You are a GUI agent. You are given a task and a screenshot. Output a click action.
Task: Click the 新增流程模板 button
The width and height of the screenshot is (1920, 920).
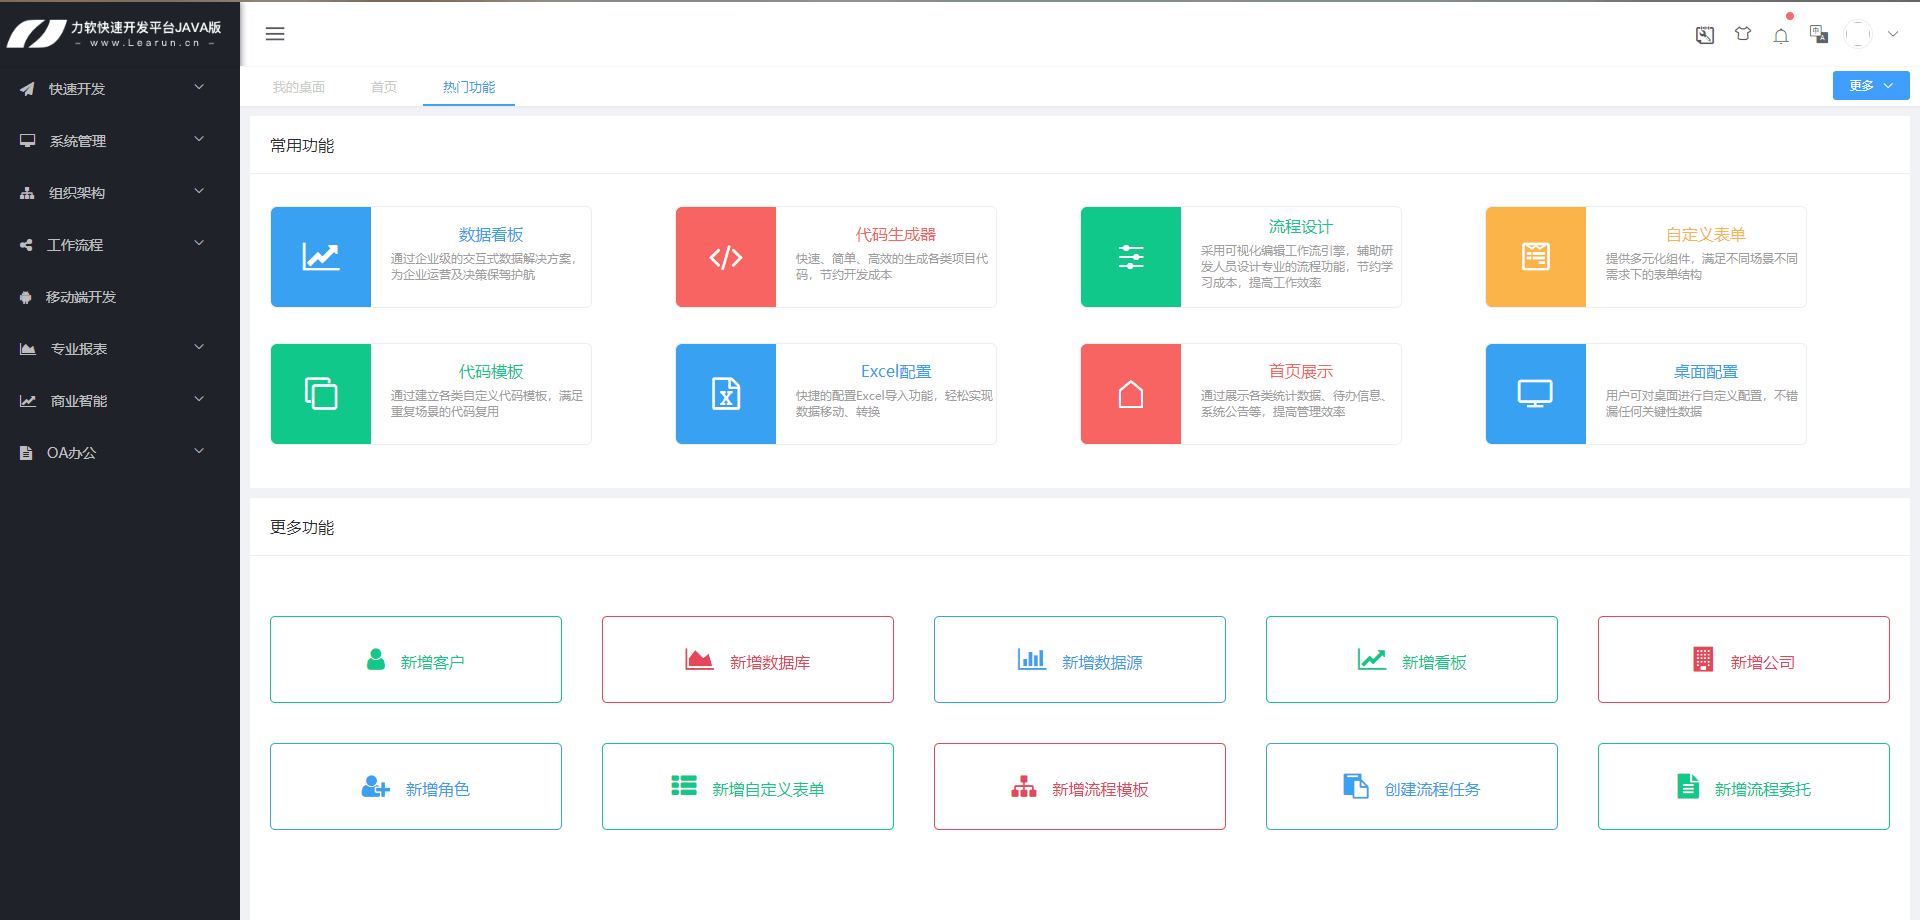click(x=1080, y=787)
